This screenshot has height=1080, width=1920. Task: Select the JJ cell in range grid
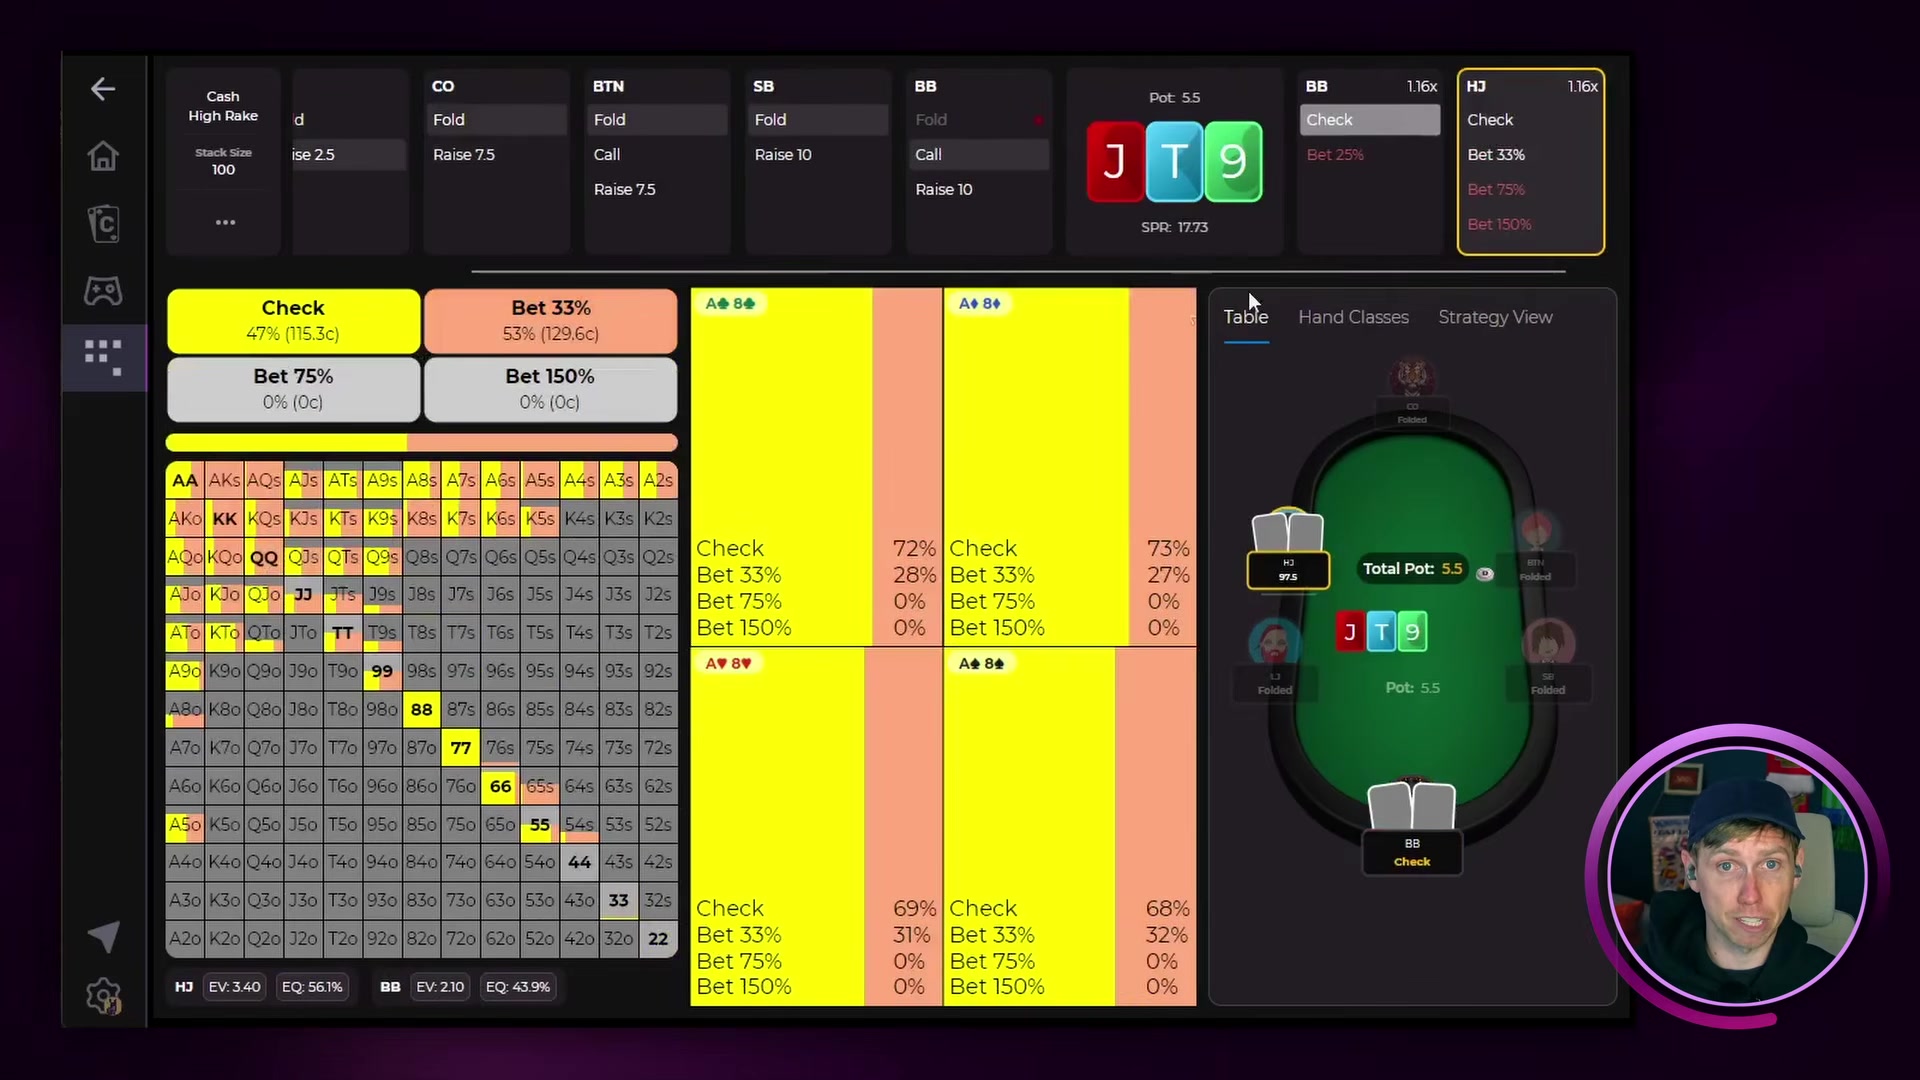tap(303, 595)
